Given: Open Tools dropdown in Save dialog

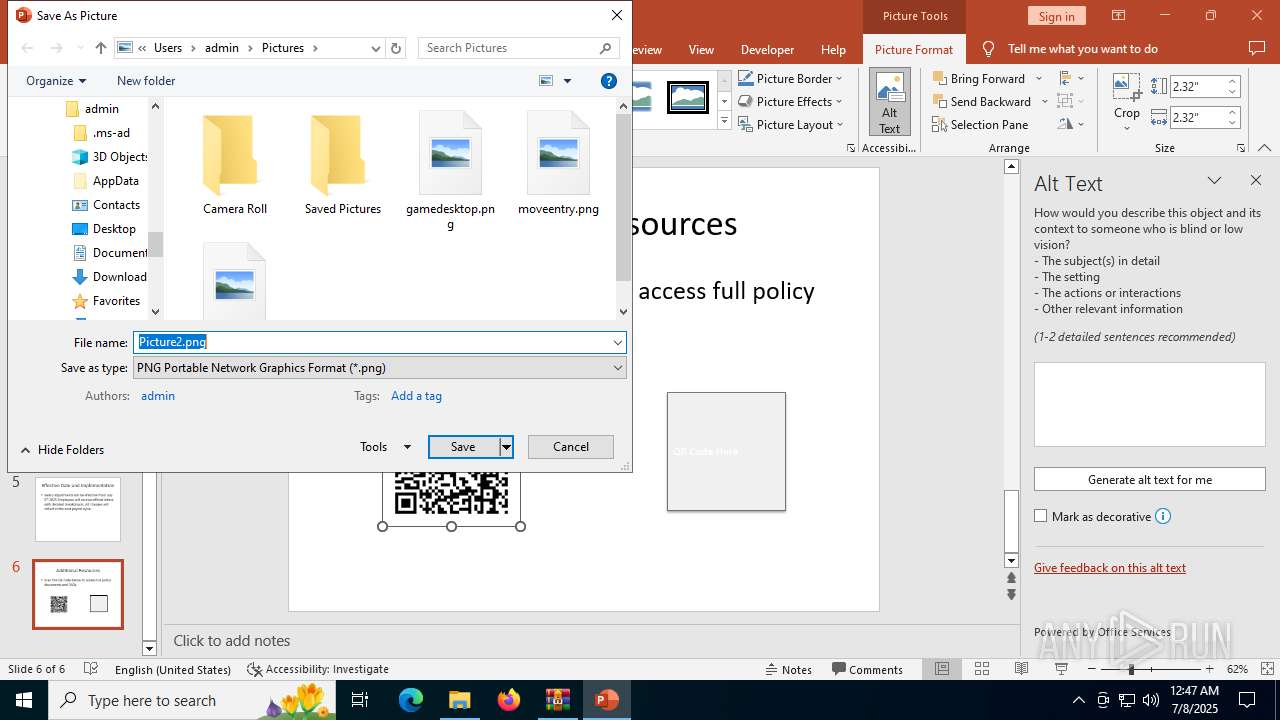Looking at the screenshot, I should click(x=385, y=447).
